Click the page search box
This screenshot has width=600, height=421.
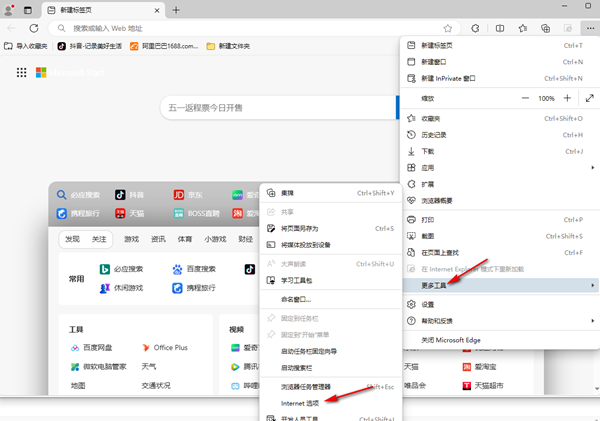279,108
